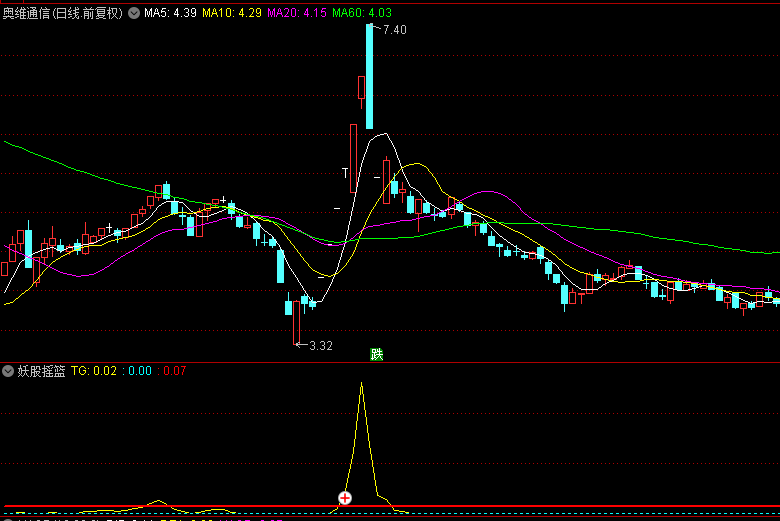Click the hollow red candlestick before the peak

[353, 157]
